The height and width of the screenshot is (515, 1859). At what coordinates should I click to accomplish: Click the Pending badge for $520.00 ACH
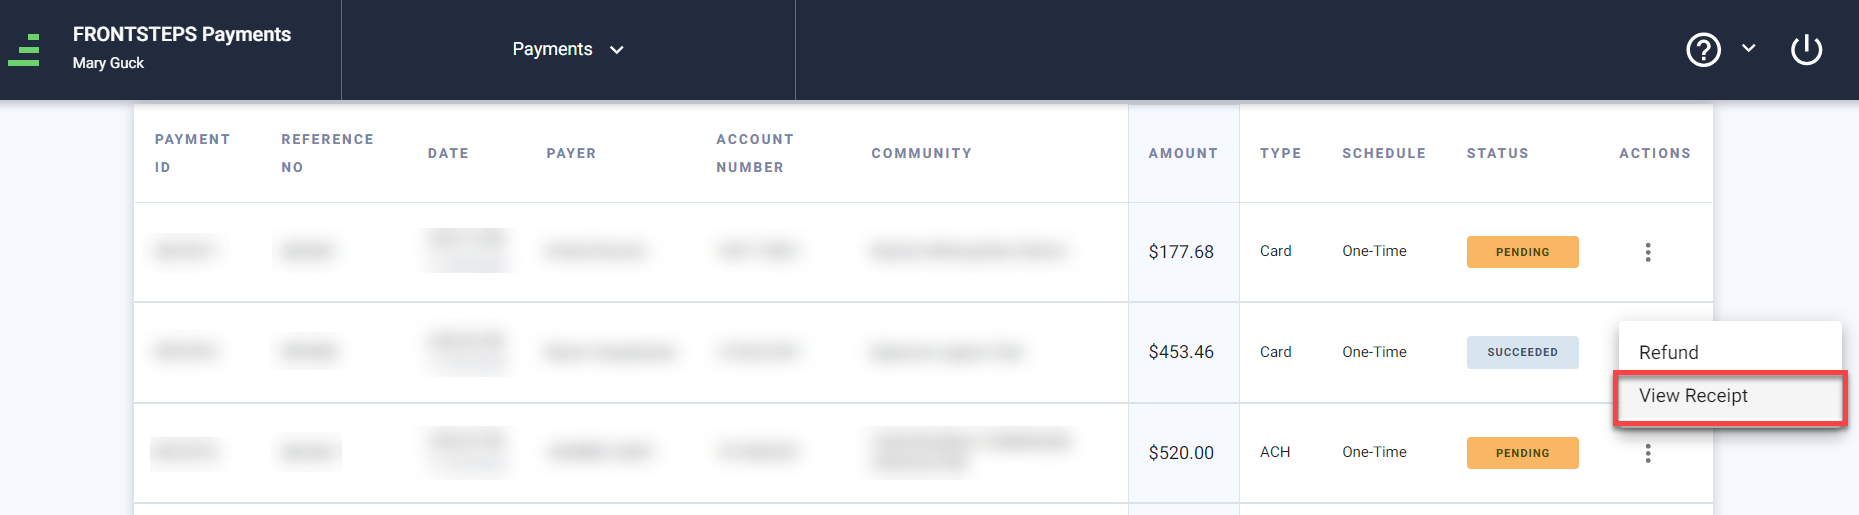click(x=1522, y=453)
